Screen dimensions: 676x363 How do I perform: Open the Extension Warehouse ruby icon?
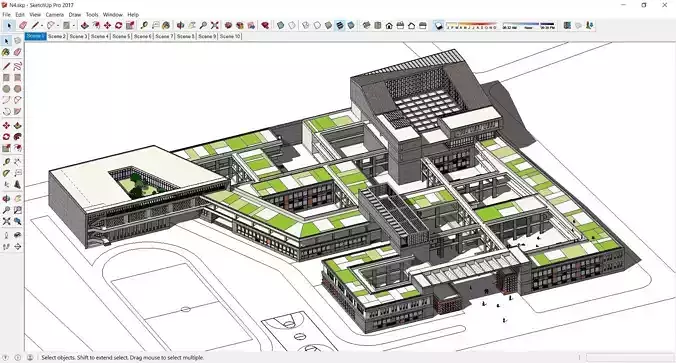point(265,25)
